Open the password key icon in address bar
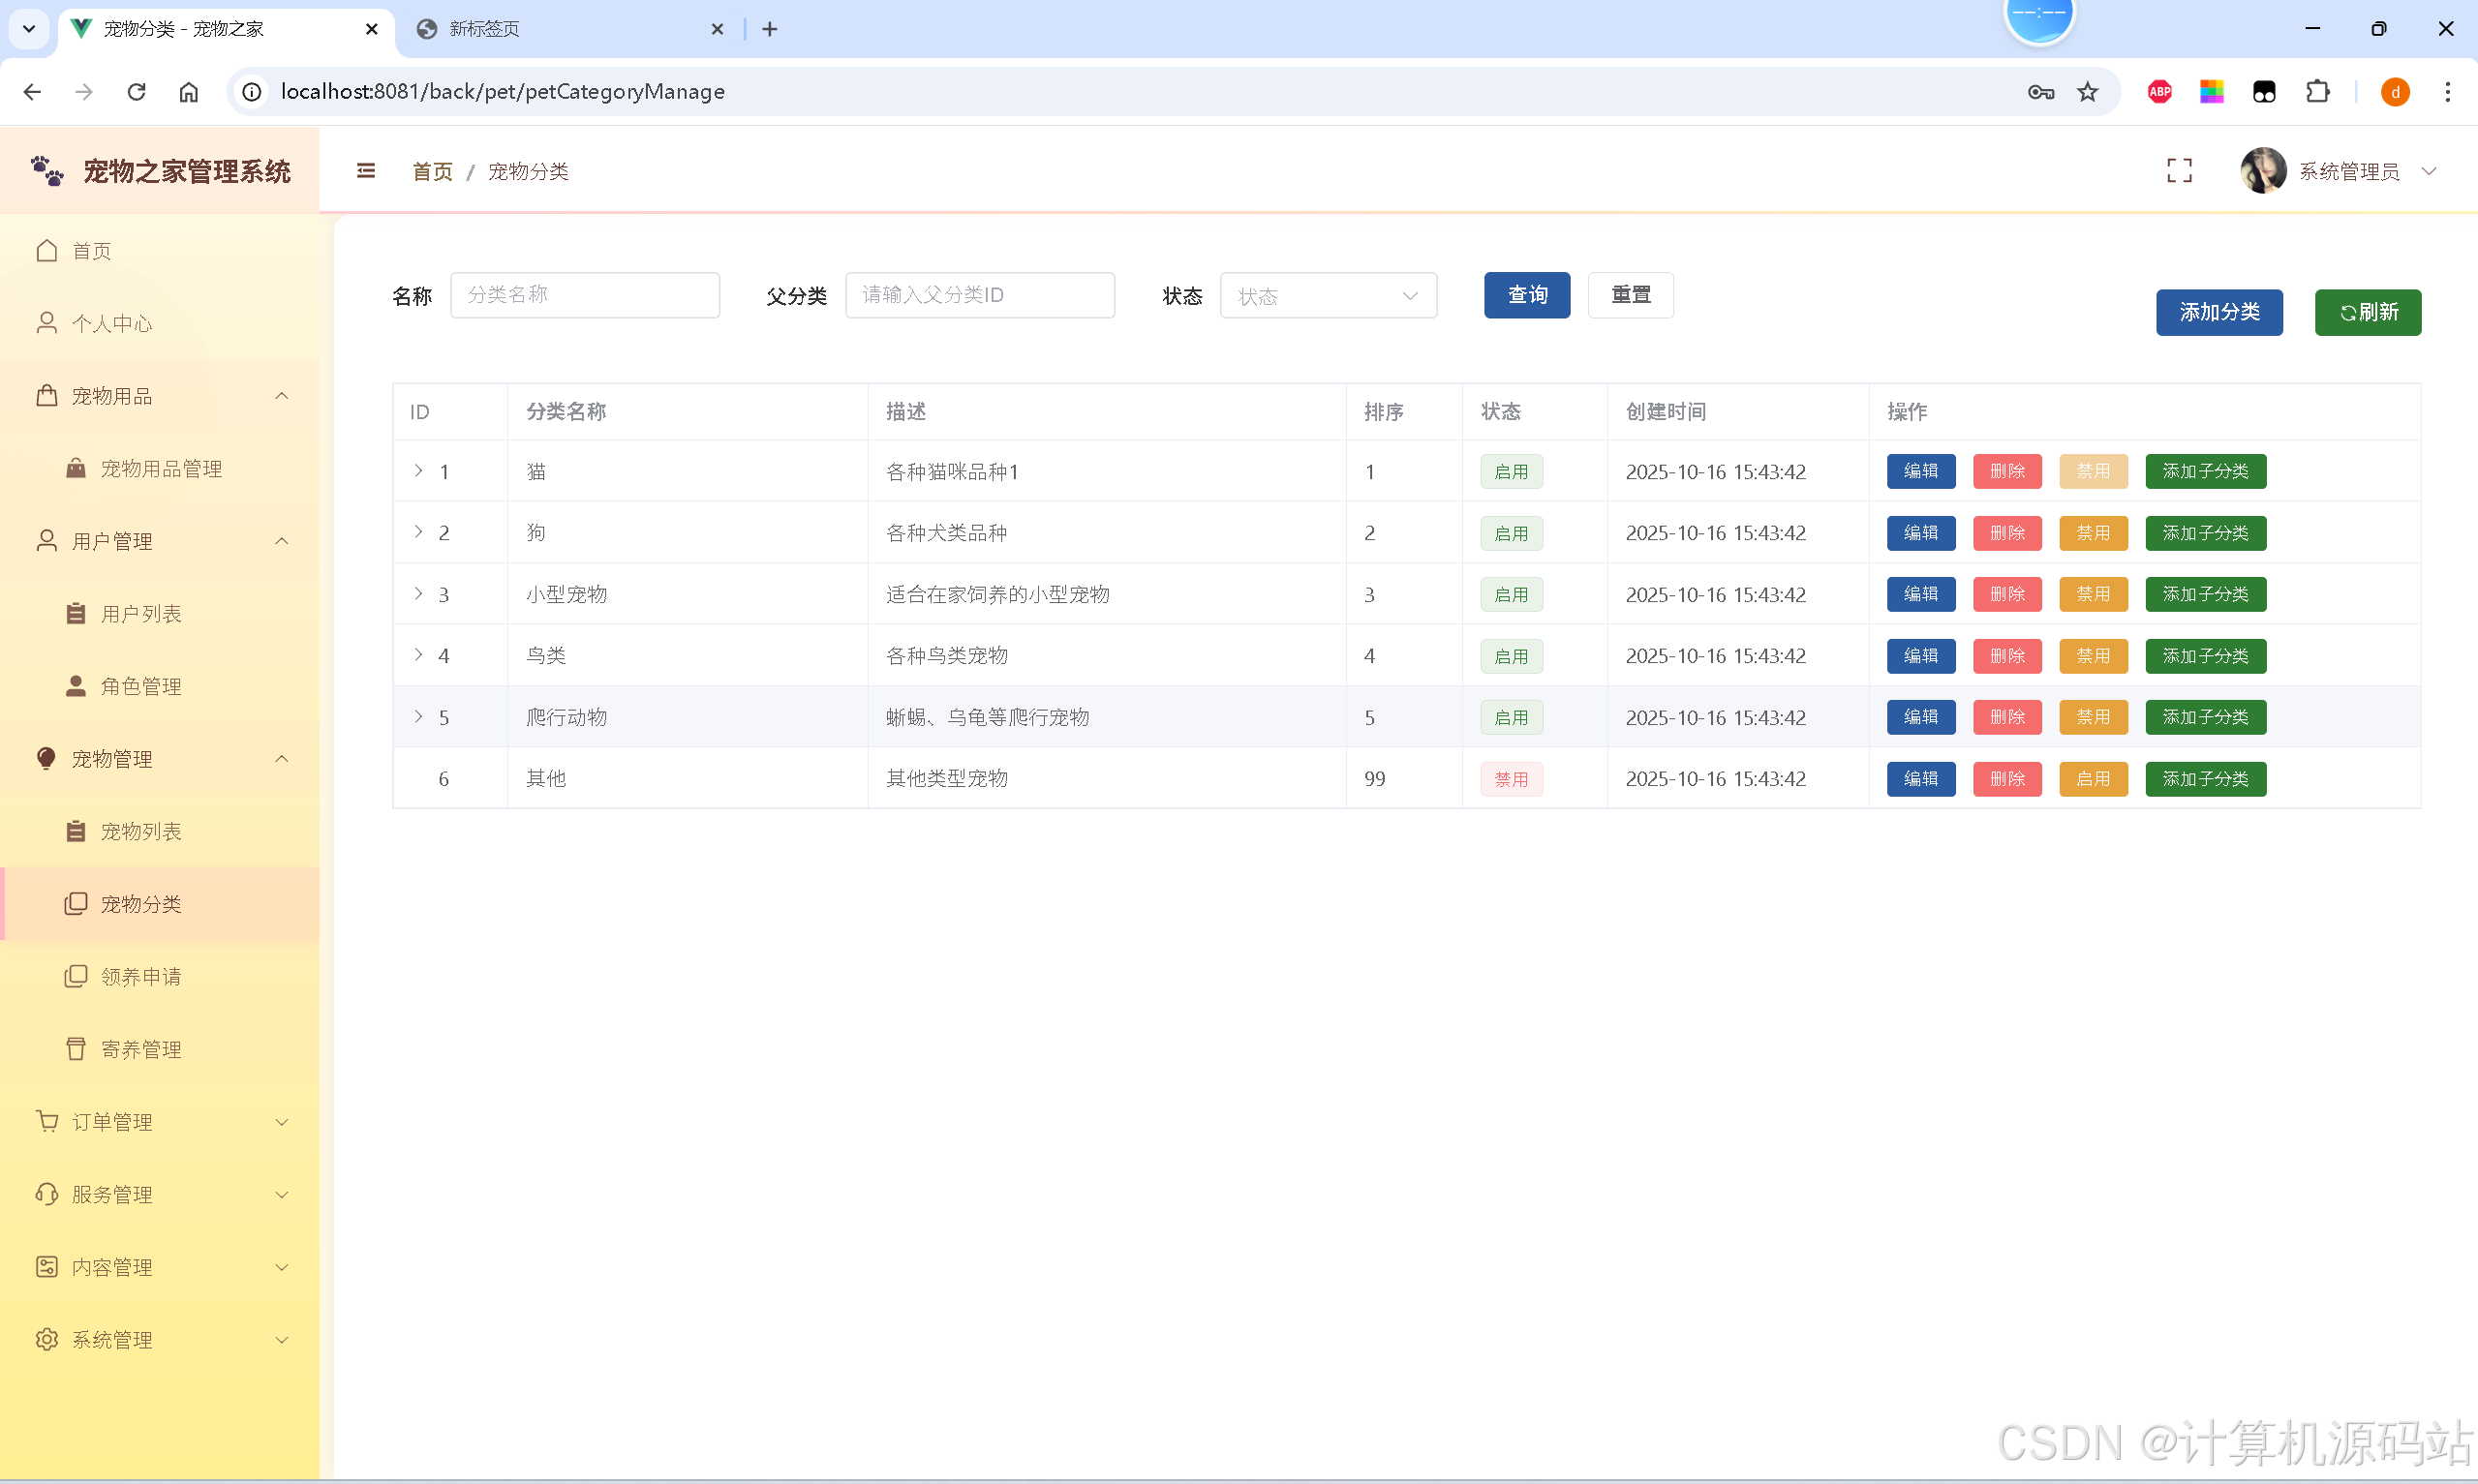The image size is (2478, 1484). pos(2041,92)
